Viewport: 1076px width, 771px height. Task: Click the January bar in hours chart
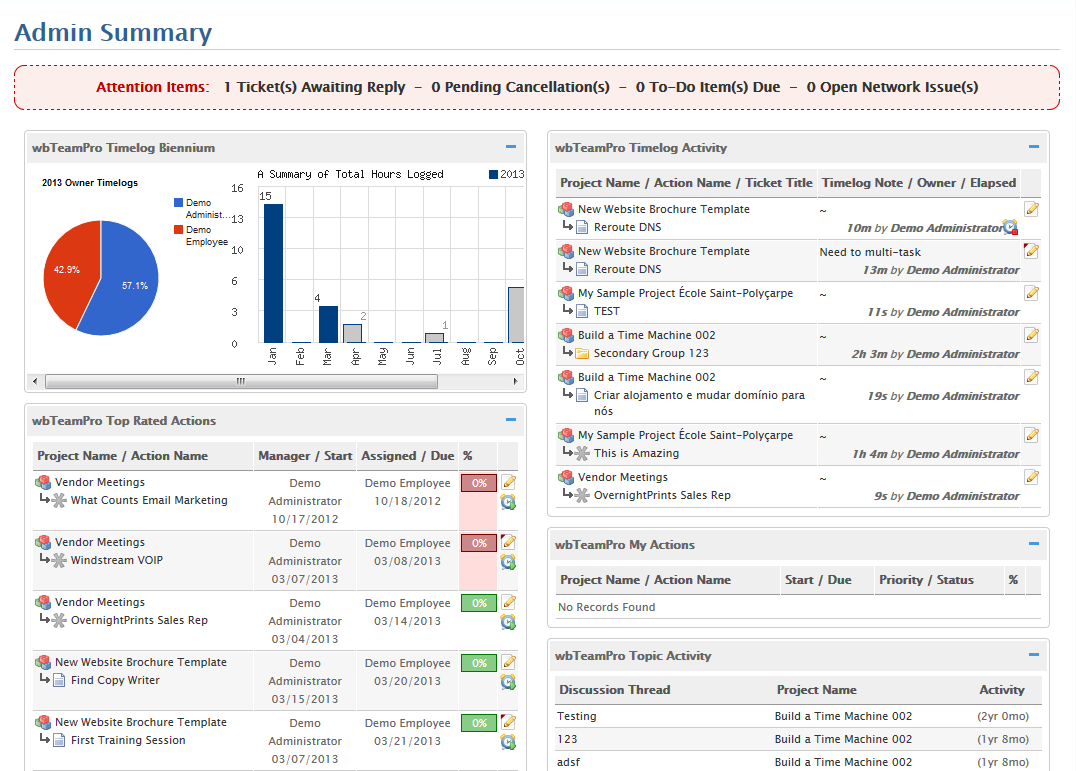click(273, 273)
